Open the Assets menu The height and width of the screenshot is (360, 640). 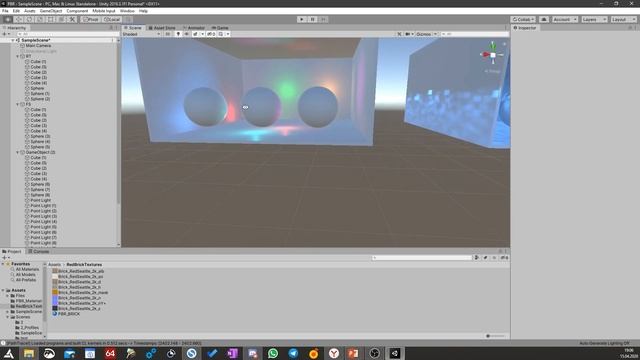pyautogui.click(x=29, y=11)
